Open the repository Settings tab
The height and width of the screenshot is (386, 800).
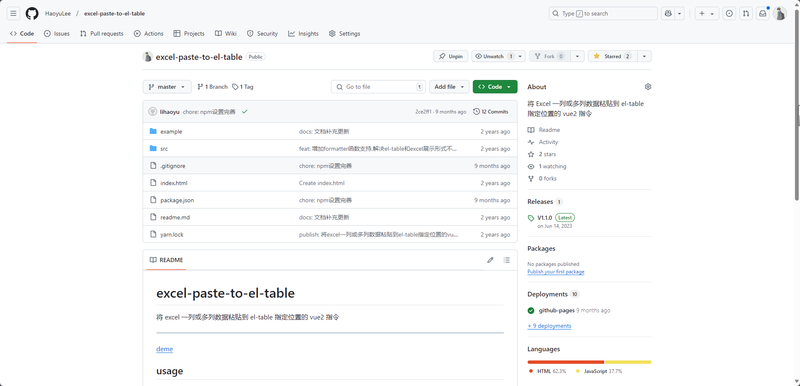pos(344,34)
